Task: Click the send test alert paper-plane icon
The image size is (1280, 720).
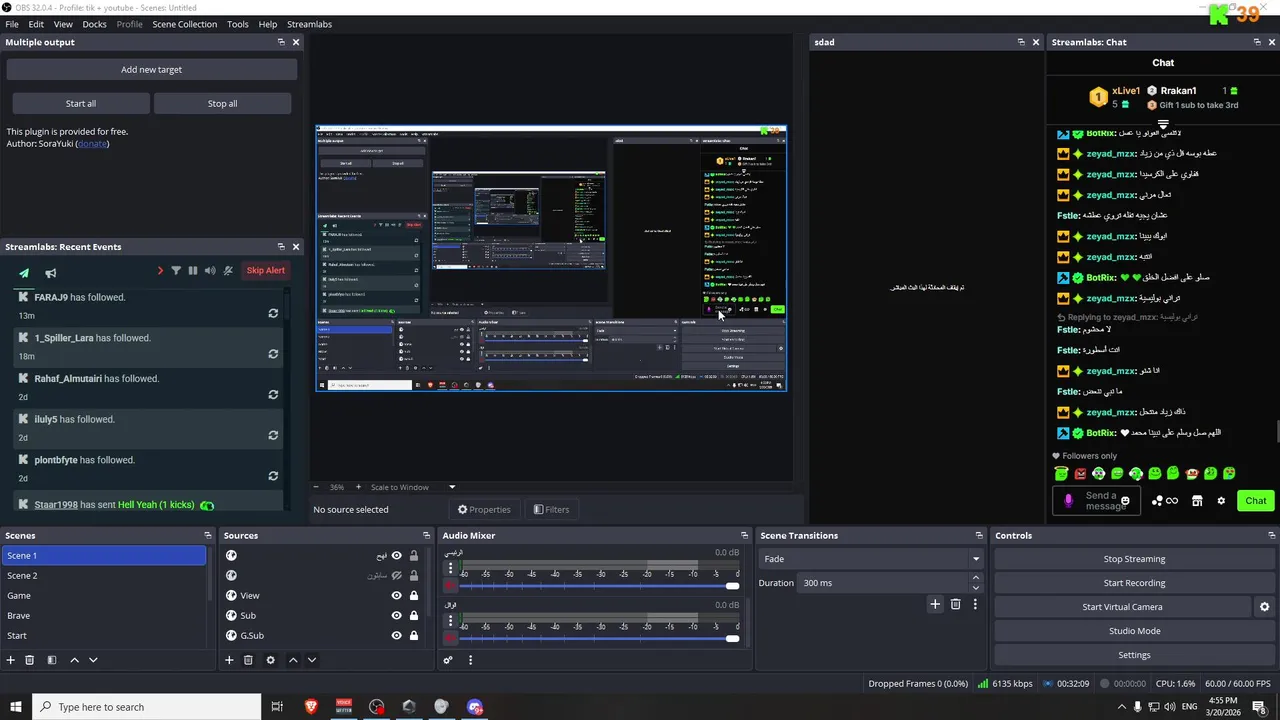Action: click(24, 272)
